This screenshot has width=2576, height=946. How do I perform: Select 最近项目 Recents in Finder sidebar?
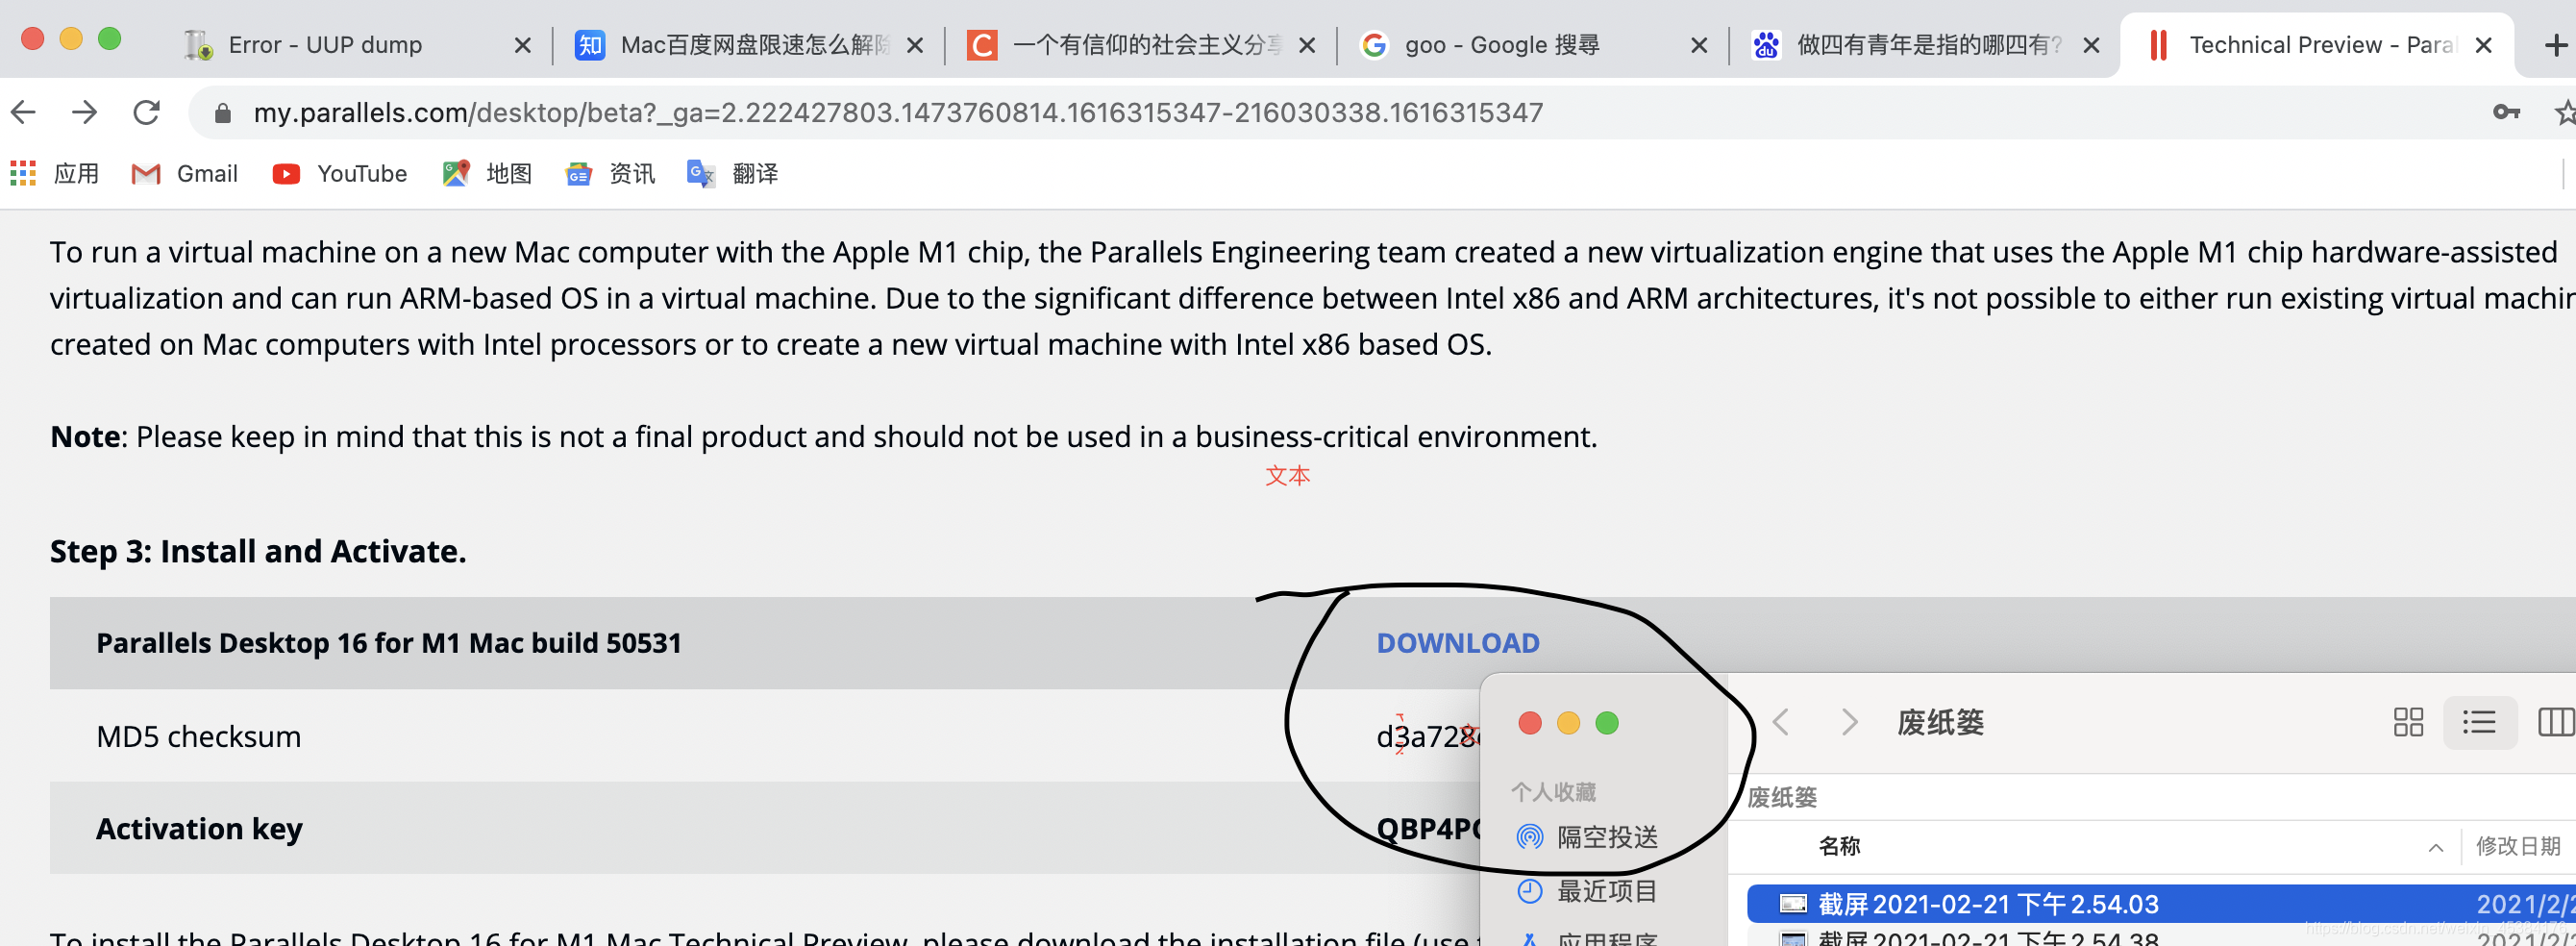point(1588,891)
